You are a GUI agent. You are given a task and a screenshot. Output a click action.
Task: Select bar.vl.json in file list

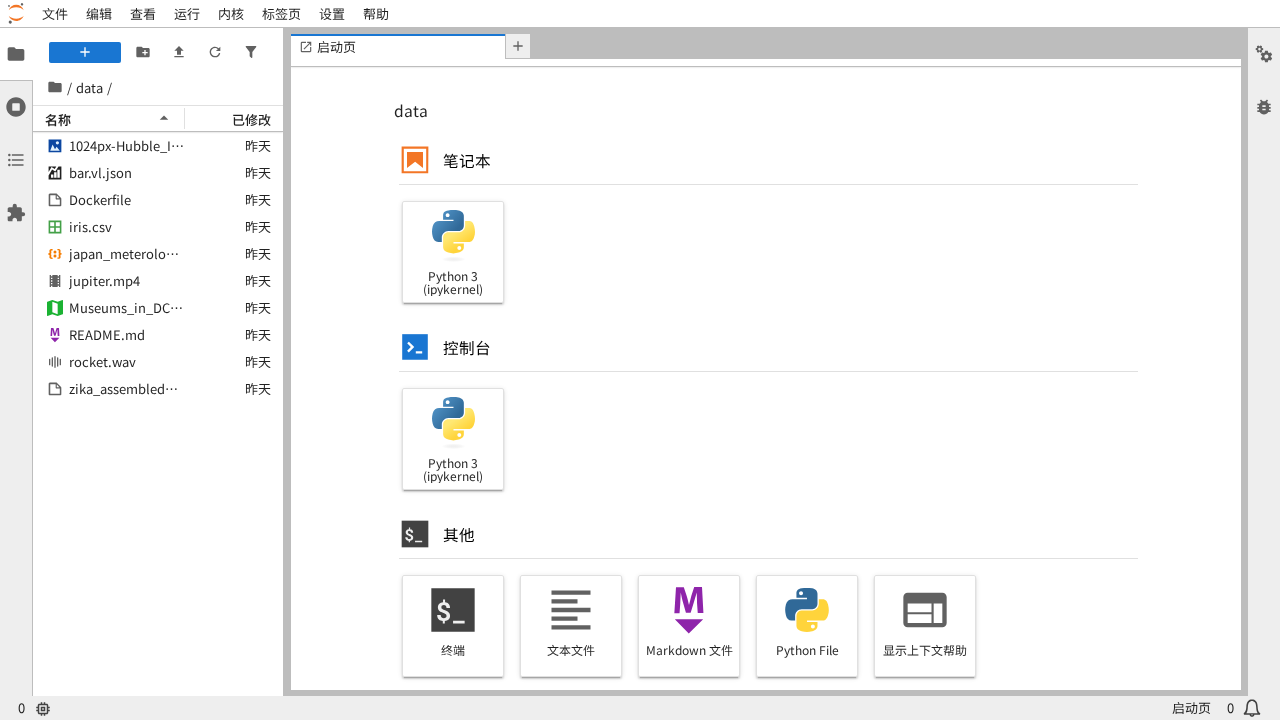[x=158, y=173]
